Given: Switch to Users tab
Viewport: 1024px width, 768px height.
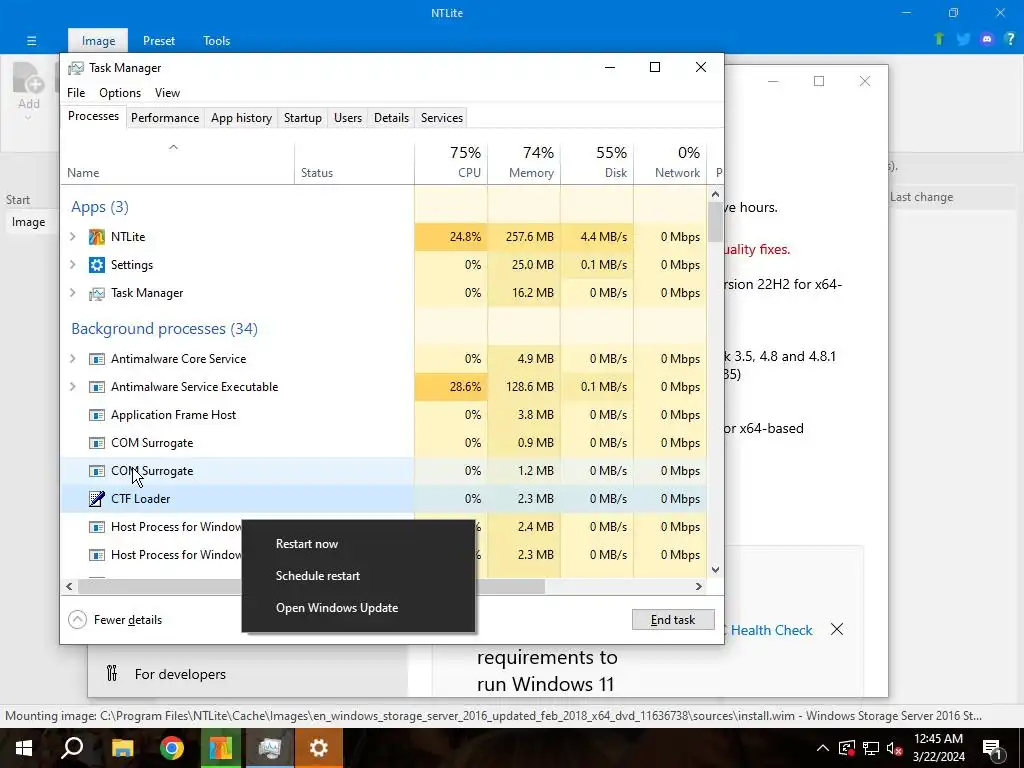Looking at the screenshot, I should point(347,118).
